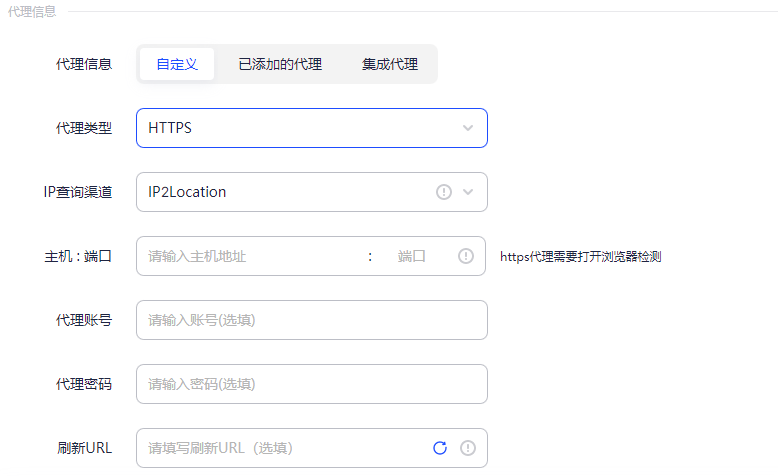Click the chevron arrow in the 代理类型 selector
The image size is (778, 476).
pyautogui.click(x=468, y=128)
